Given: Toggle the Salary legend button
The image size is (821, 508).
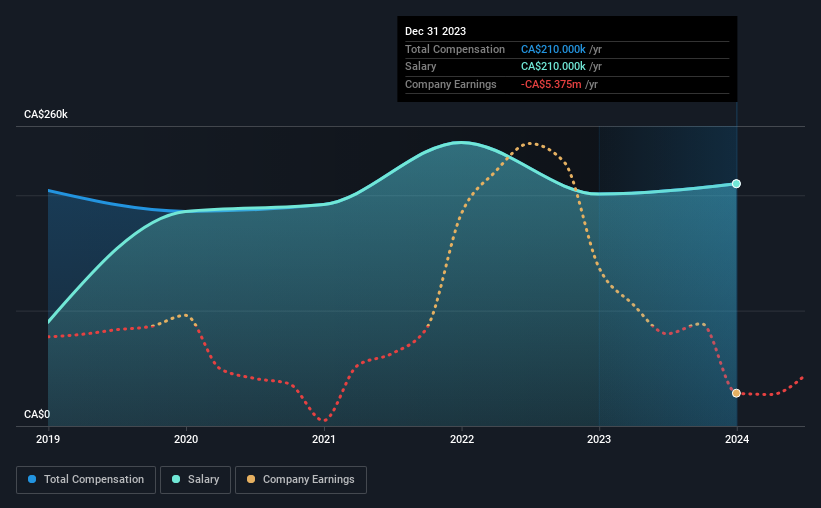Looking at the screenshot, I should coord(195,480).
